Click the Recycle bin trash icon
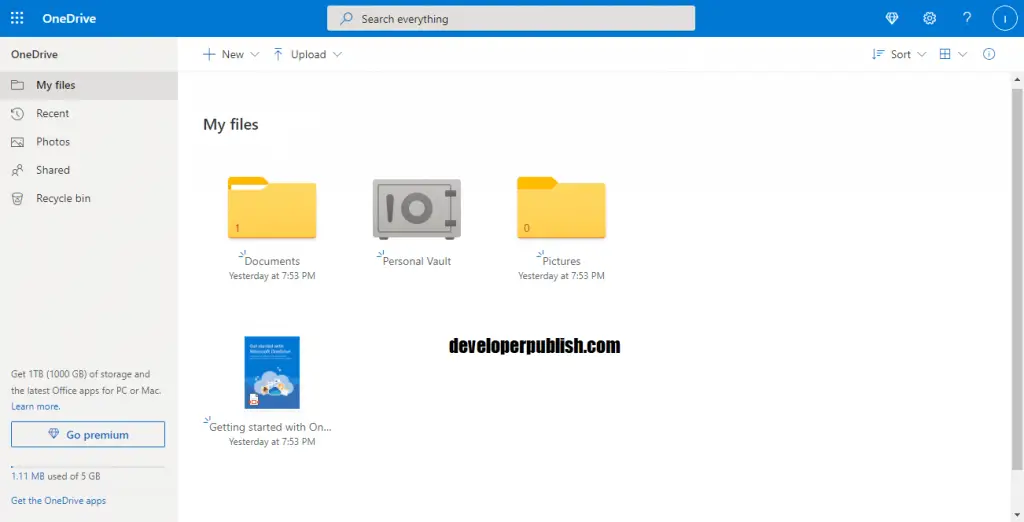The width and height of the screenshot is (1024, 522). (x=18, y=199)
